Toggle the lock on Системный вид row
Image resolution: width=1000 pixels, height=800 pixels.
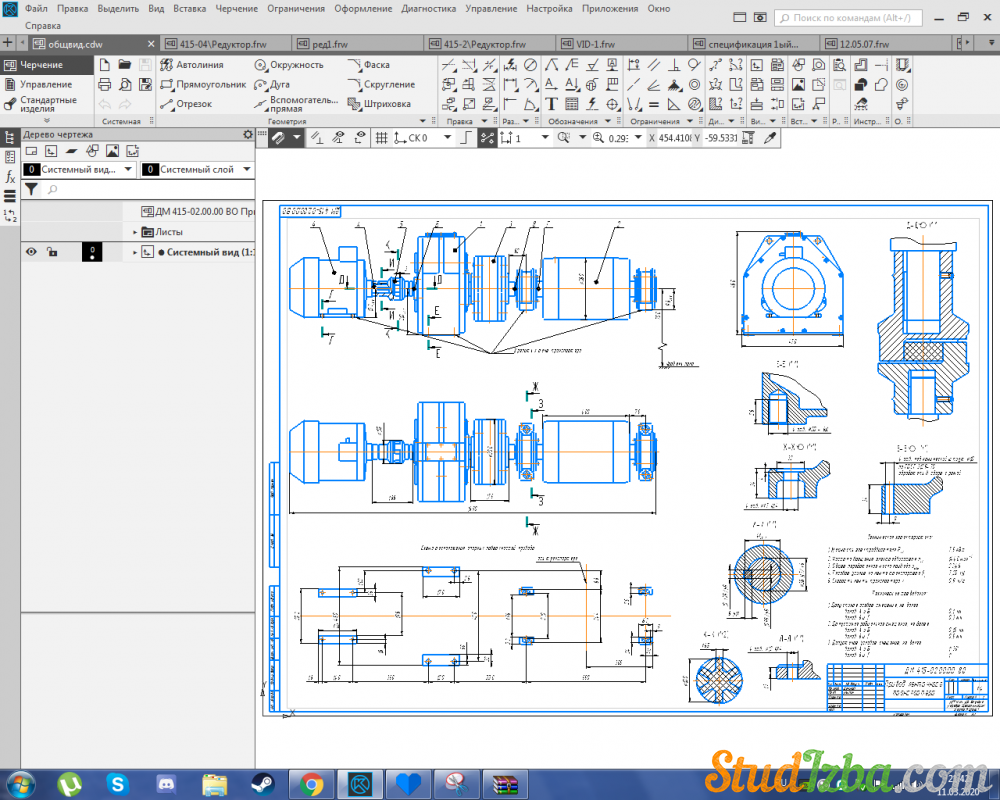(x=52, y=252)
